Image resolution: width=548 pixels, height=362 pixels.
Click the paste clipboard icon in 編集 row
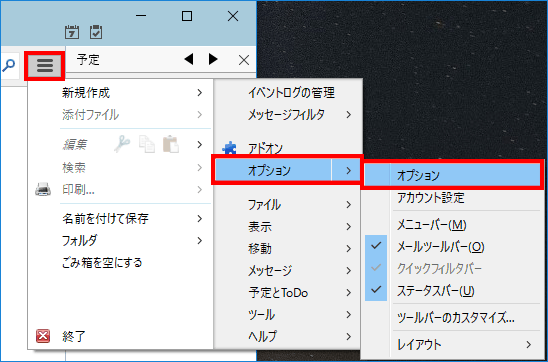point(171,144)
